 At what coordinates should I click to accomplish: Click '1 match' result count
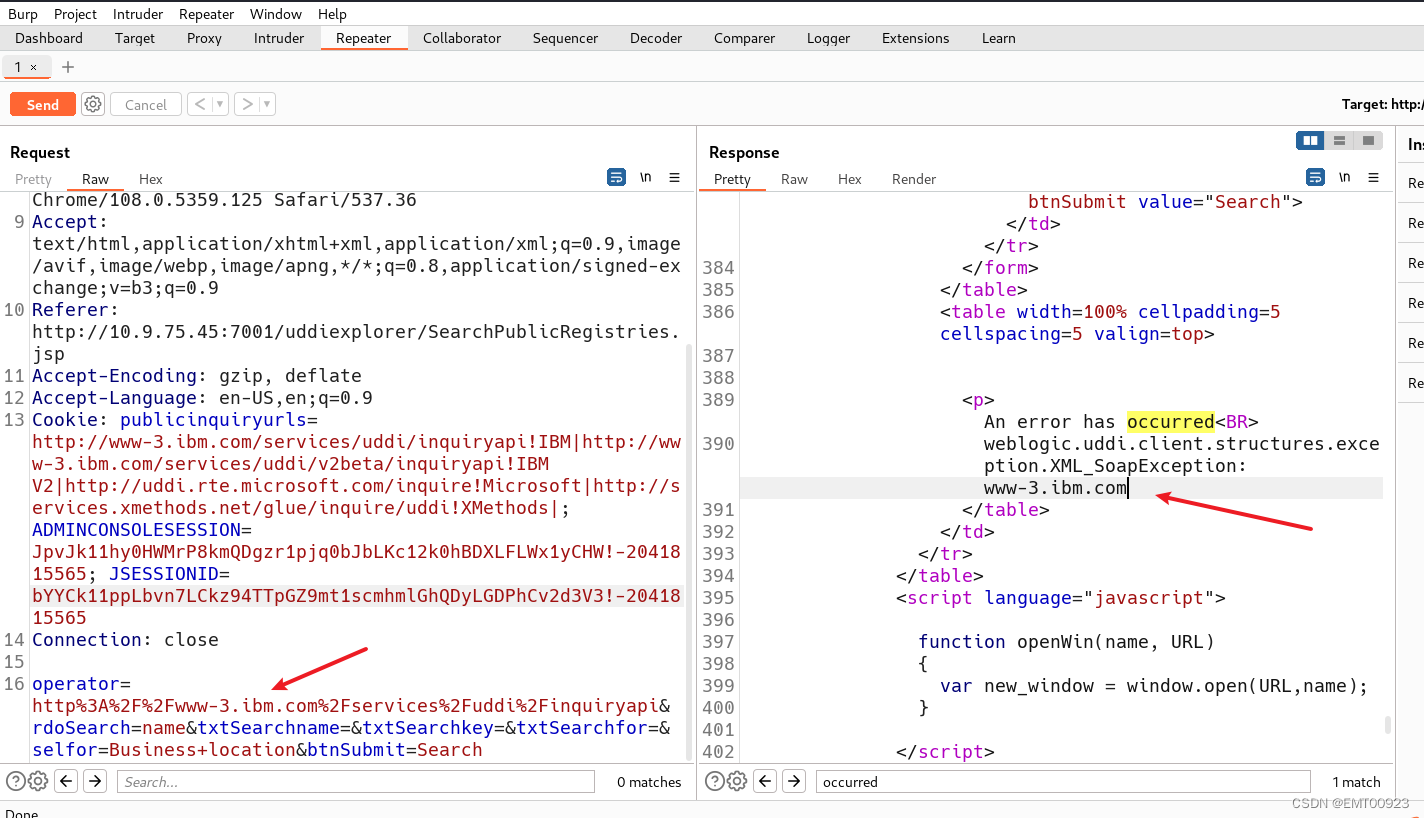(1356, 781)
